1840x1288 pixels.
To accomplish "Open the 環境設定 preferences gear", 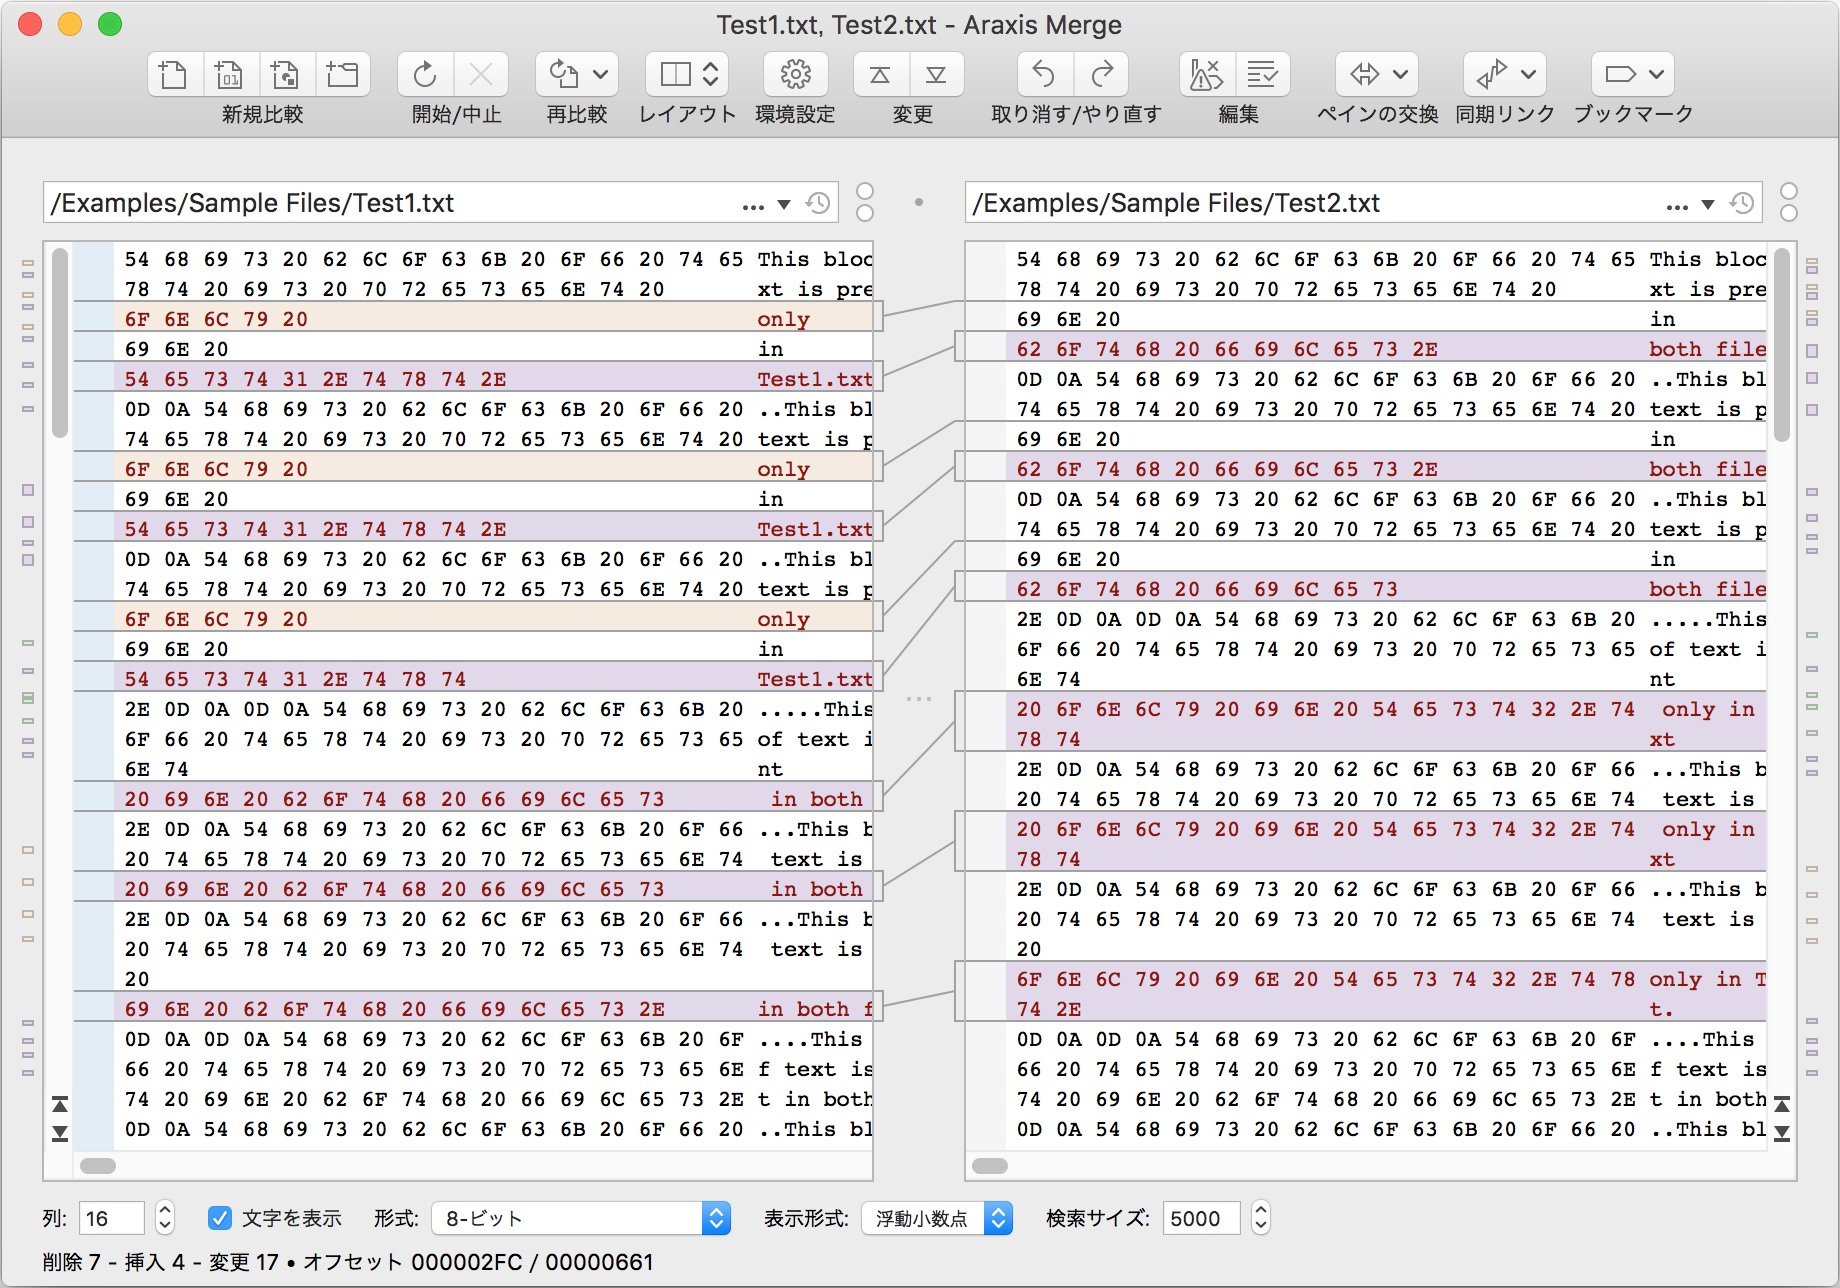I will 794,73.
